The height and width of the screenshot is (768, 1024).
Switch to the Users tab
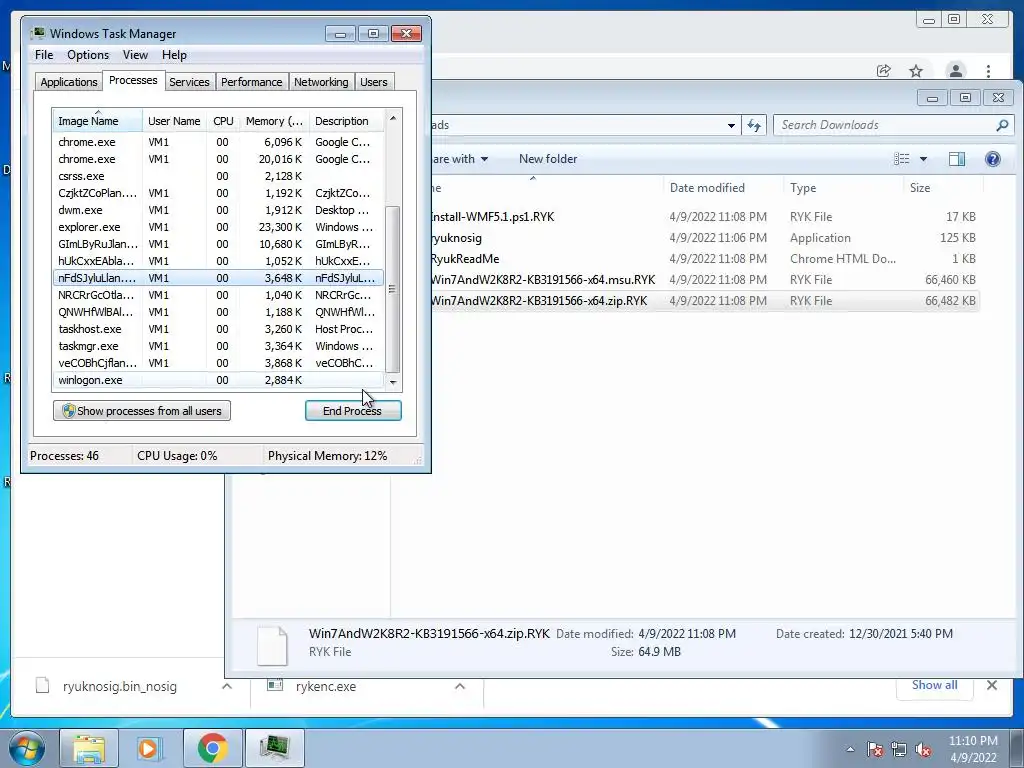[374, 82]
